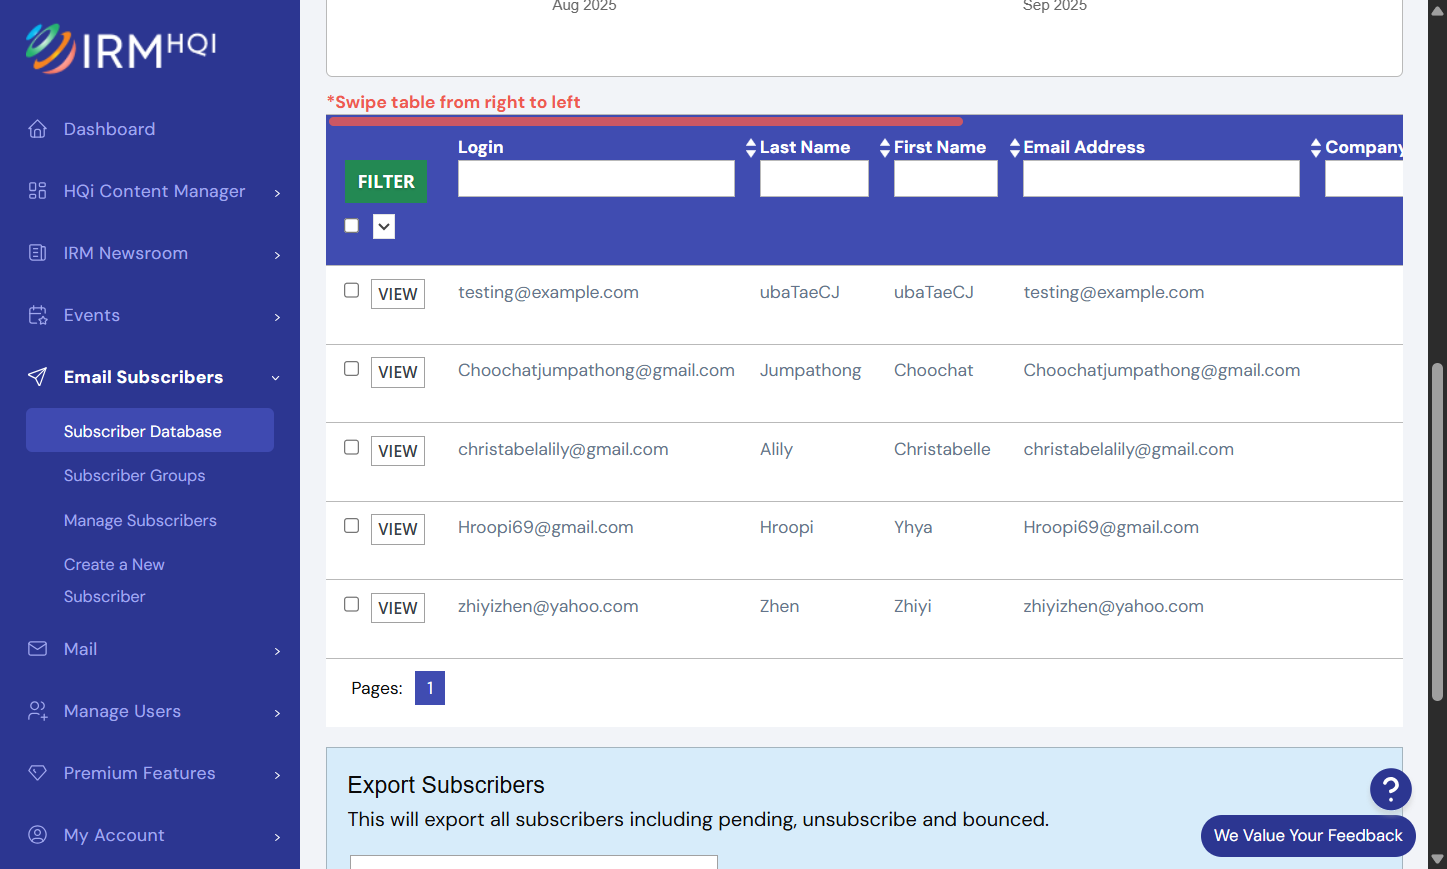
Task: Open the Manage Subscribers menu item
Action: coord(140,521)
